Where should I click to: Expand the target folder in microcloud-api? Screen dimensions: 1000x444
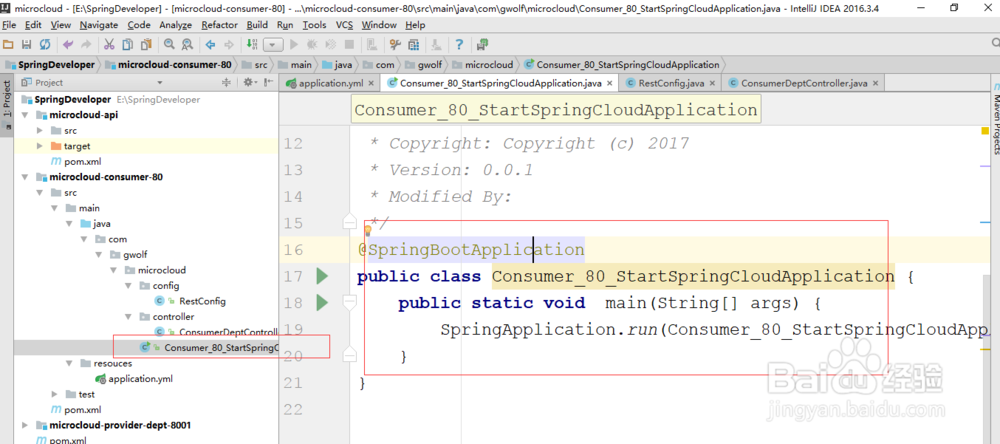click(x=40, y=146)
